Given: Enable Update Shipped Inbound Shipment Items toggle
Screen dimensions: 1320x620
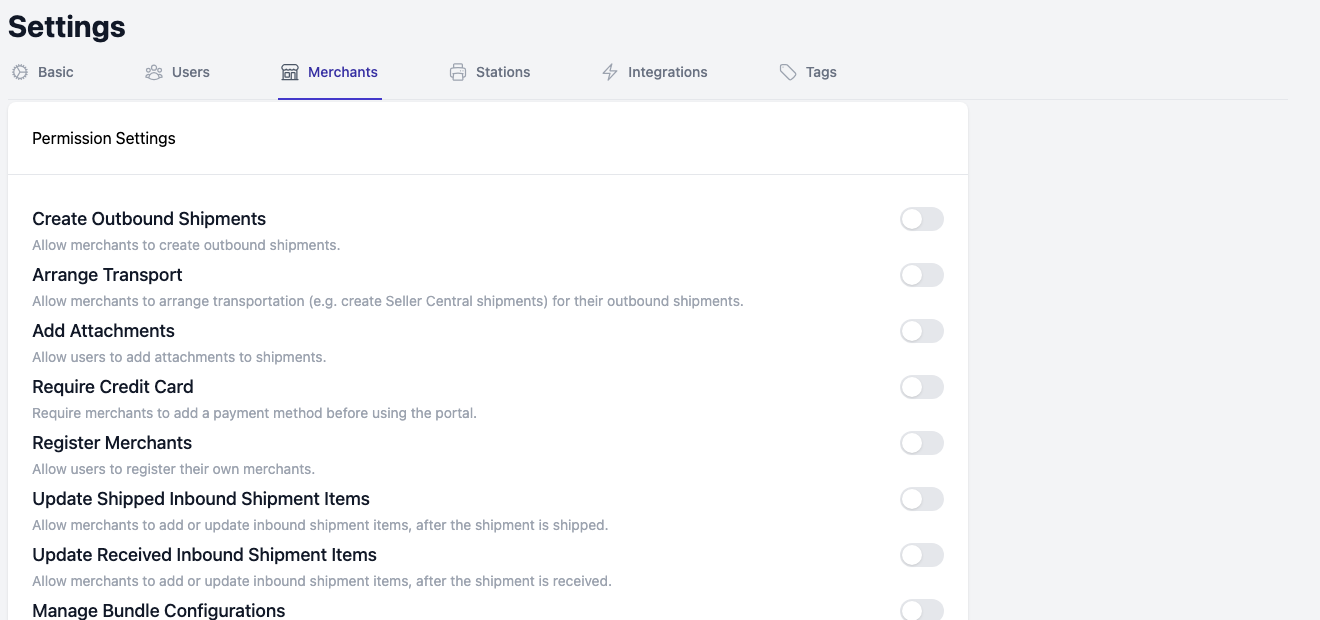Looking at the screenshot, I should (x=922, y=499).
